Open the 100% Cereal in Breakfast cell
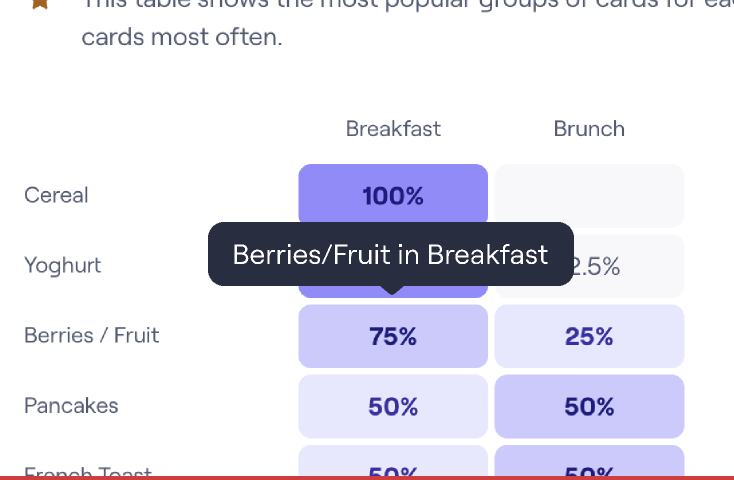Image resolution: width=734 pixels, height=480 pixels. coord(393,193)
